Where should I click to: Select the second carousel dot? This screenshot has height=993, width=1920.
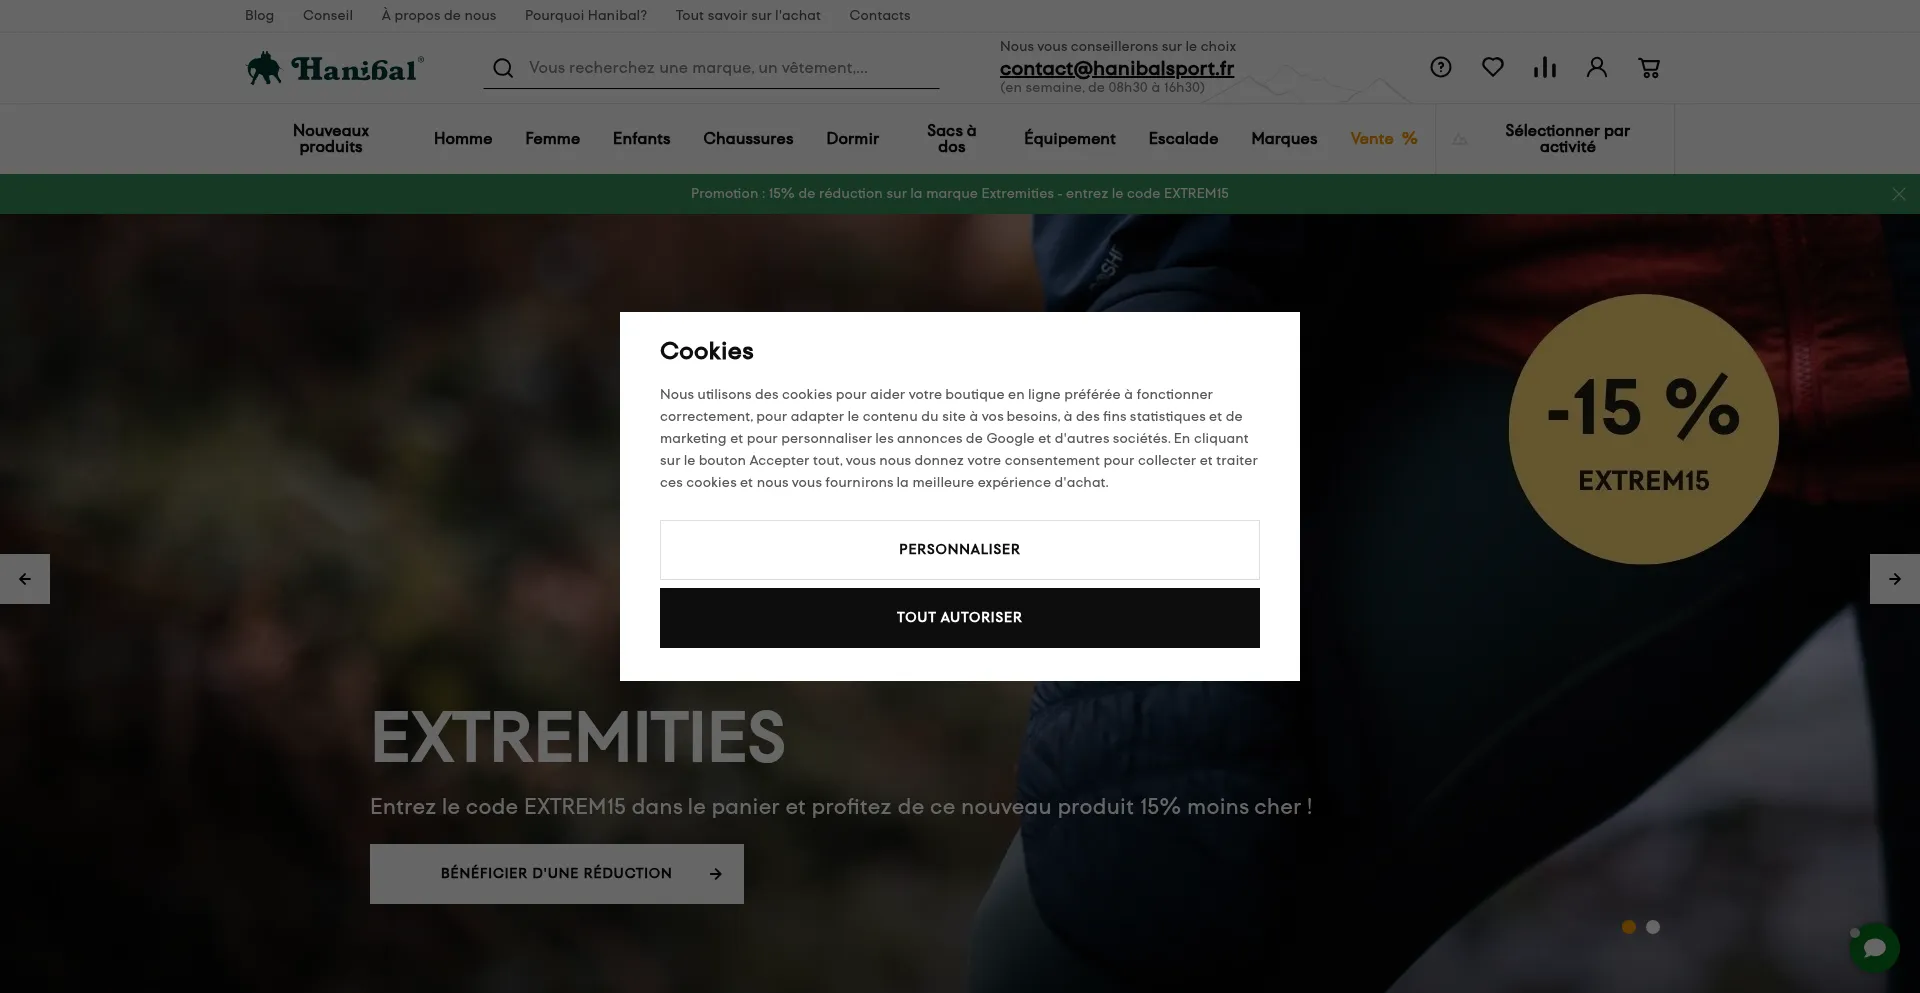(1653, 927)
